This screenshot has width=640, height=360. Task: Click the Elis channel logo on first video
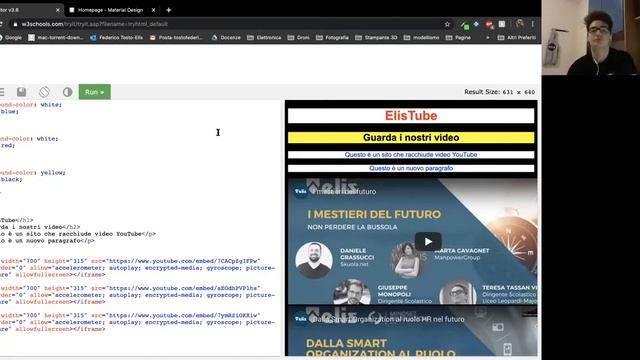(301, 191)
